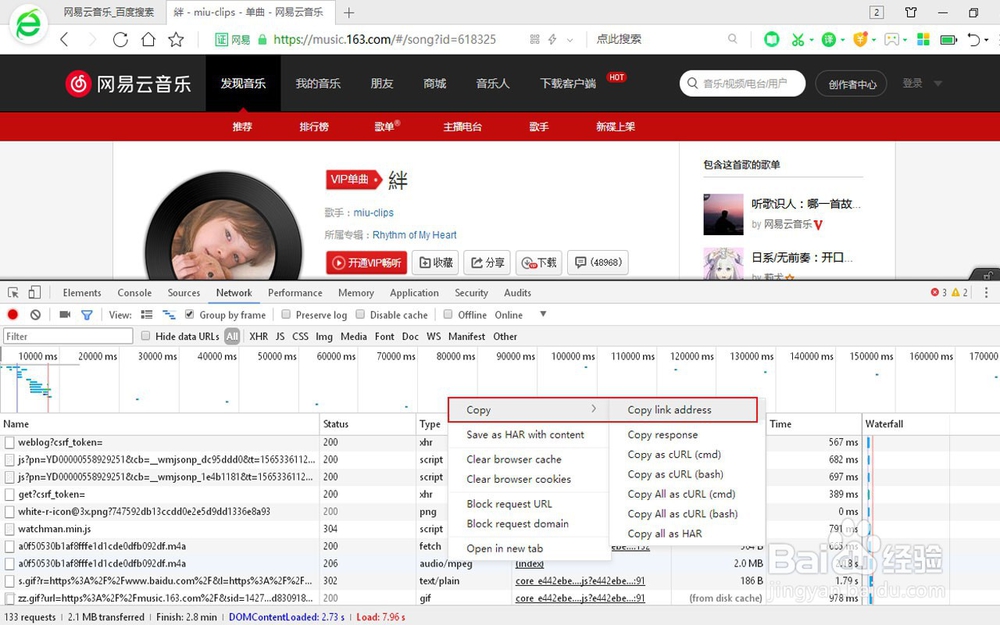This screenshot has width=1000, height=625.
Task: Toggle the network filter funnel icon
Action: coord(87,314)
